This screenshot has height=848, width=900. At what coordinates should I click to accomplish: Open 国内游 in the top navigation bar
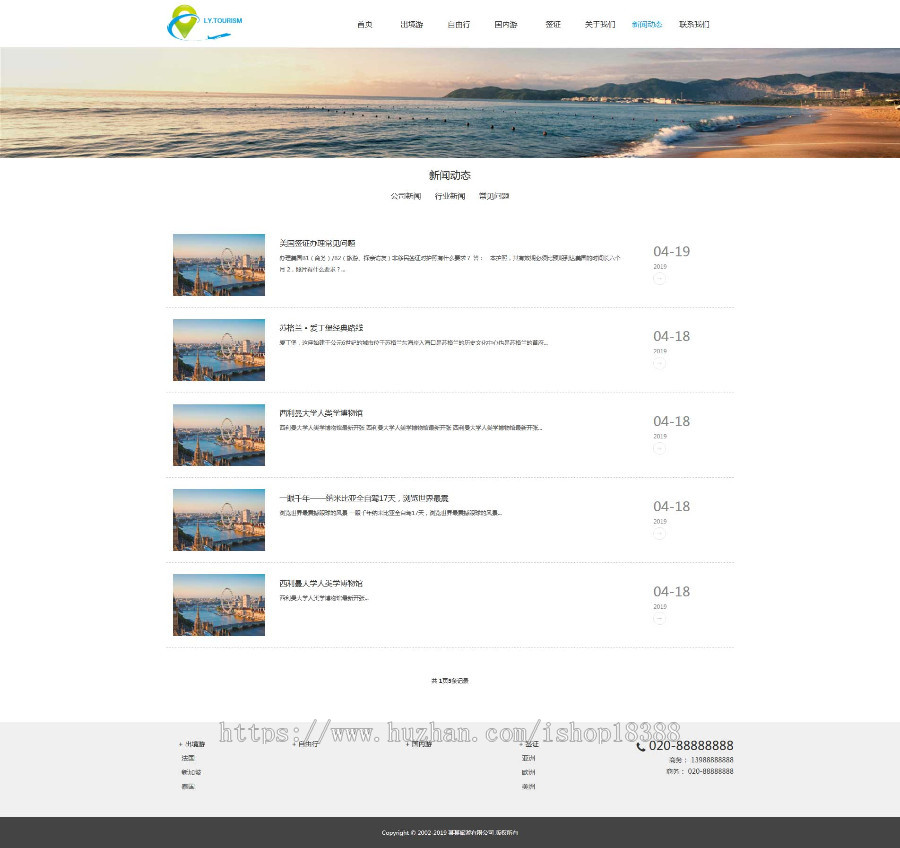pos(506,25)
